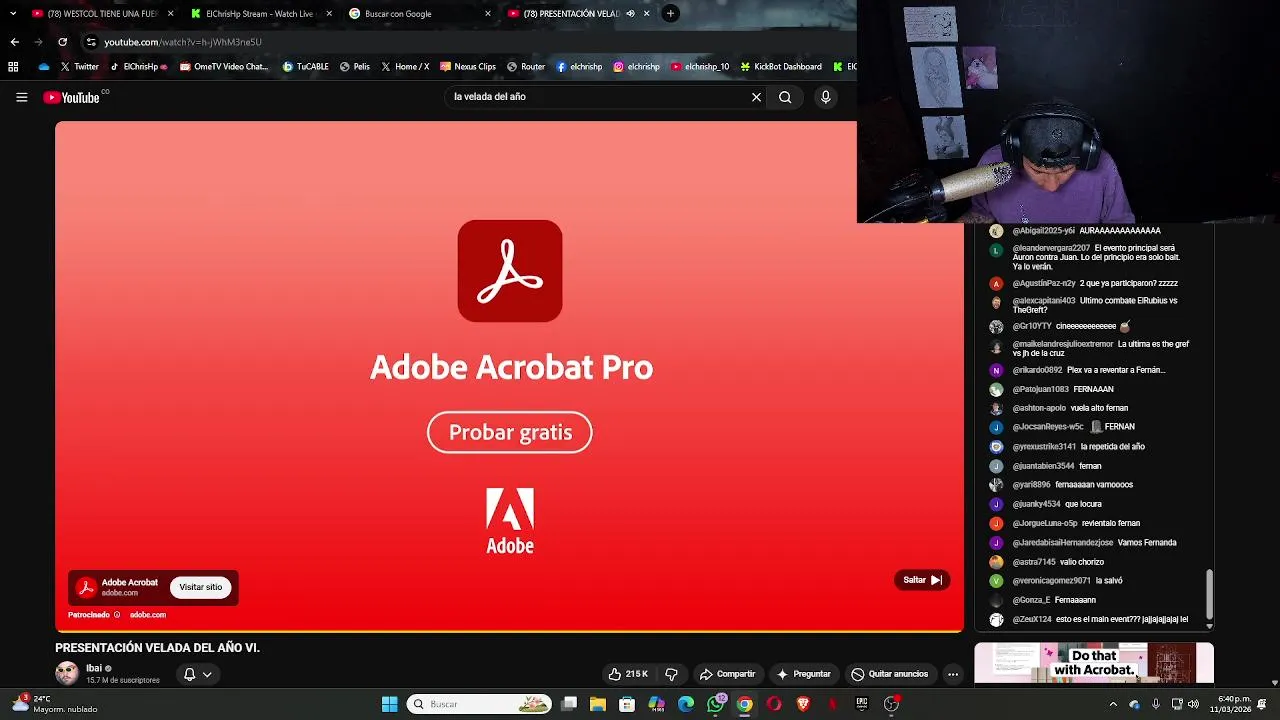Open the Nexus Clips bookmark
The height and width of the screenshot is (720, 1280).
[x=467, y=67]
